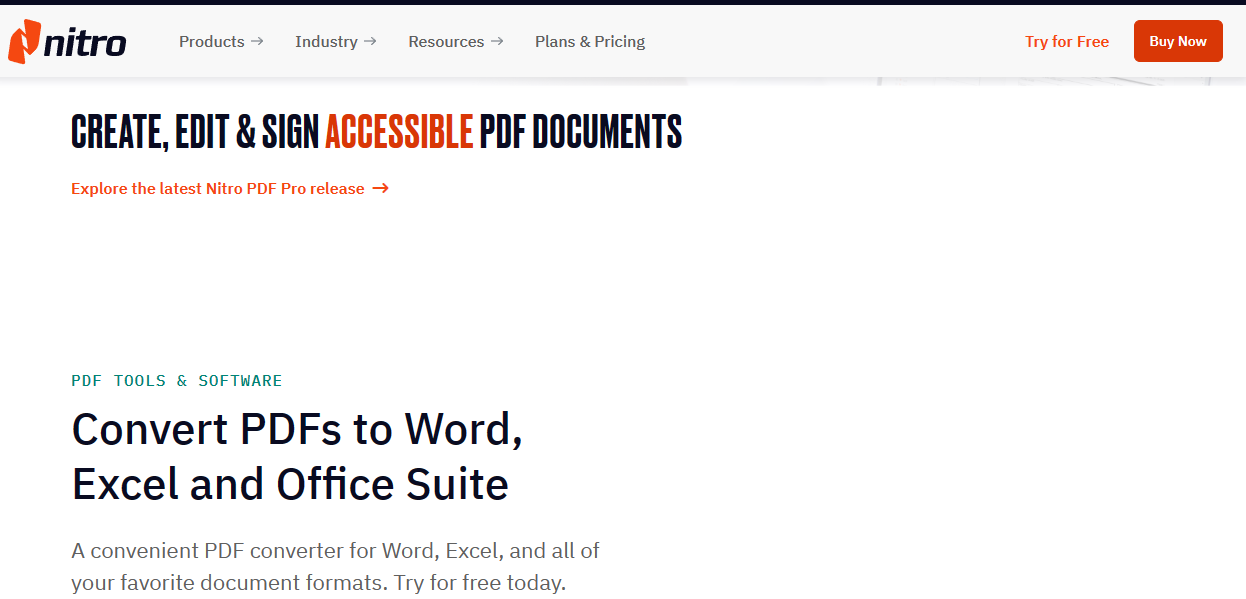Click the Buy Now button
This screenshot has height=599, width=1246.
pyautogui.click(x=1178, y=41)
